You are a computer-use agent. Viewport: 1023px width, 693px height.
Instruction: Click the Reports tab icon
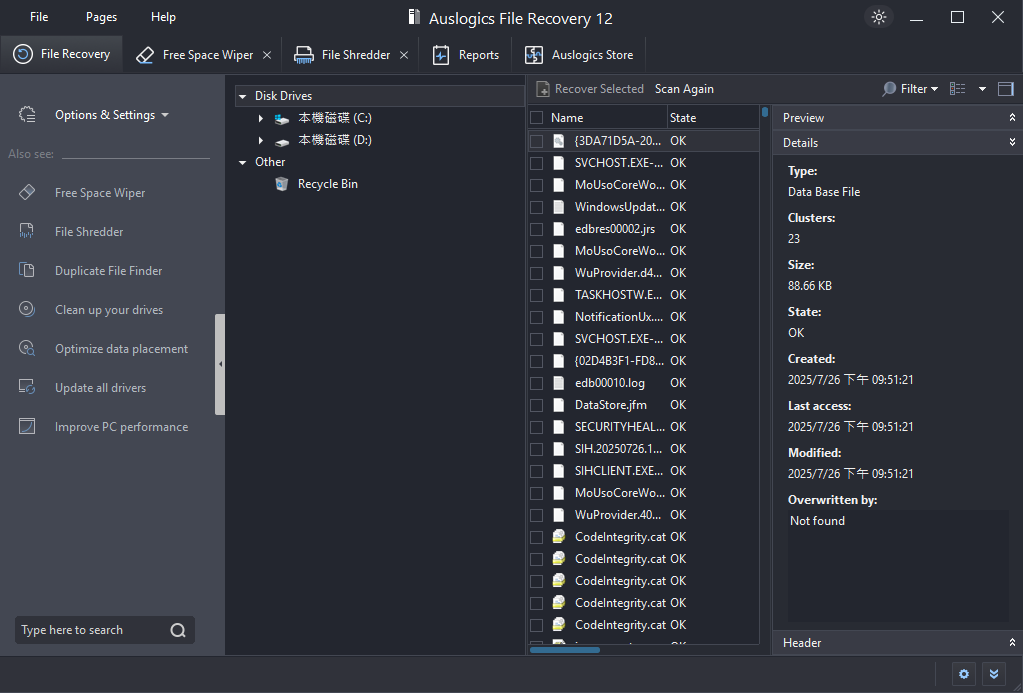click(441, 55)
